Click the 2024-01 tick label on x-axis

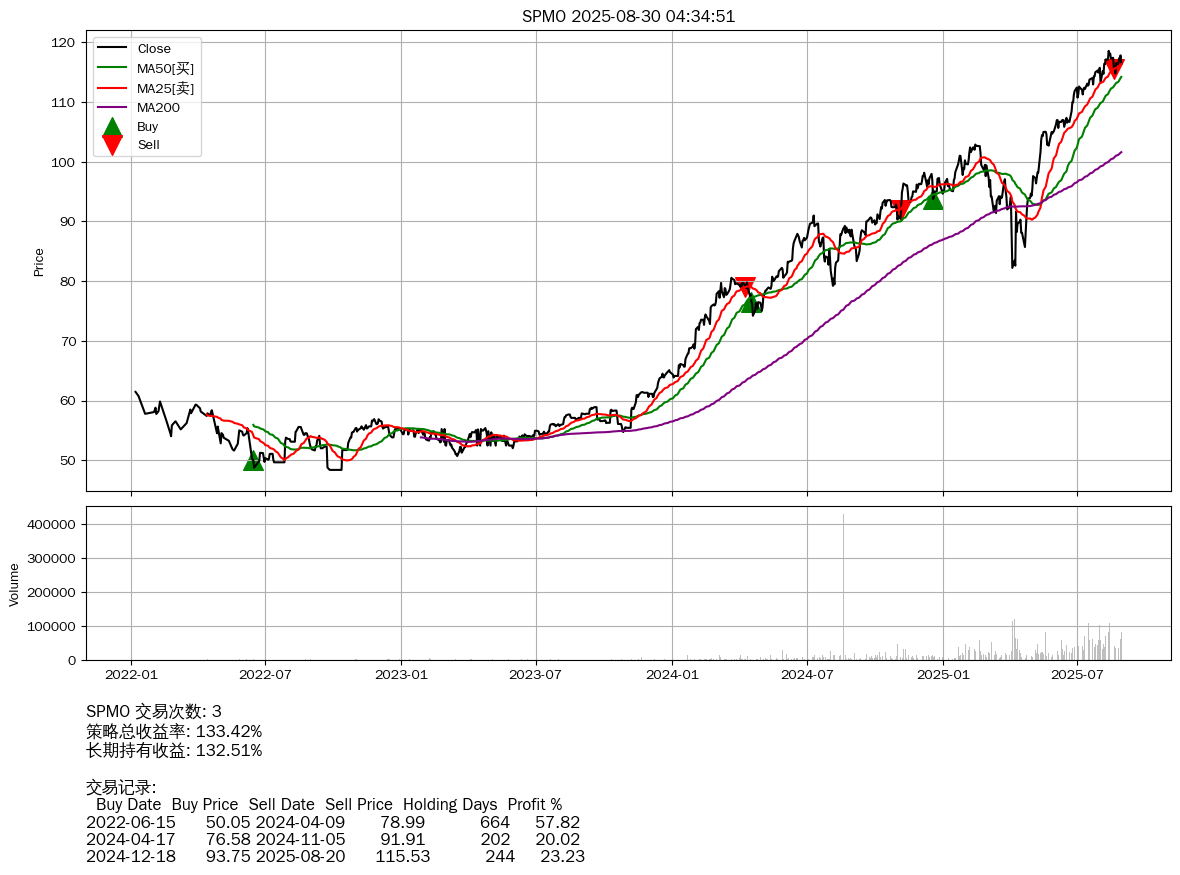tap(672, 675)
